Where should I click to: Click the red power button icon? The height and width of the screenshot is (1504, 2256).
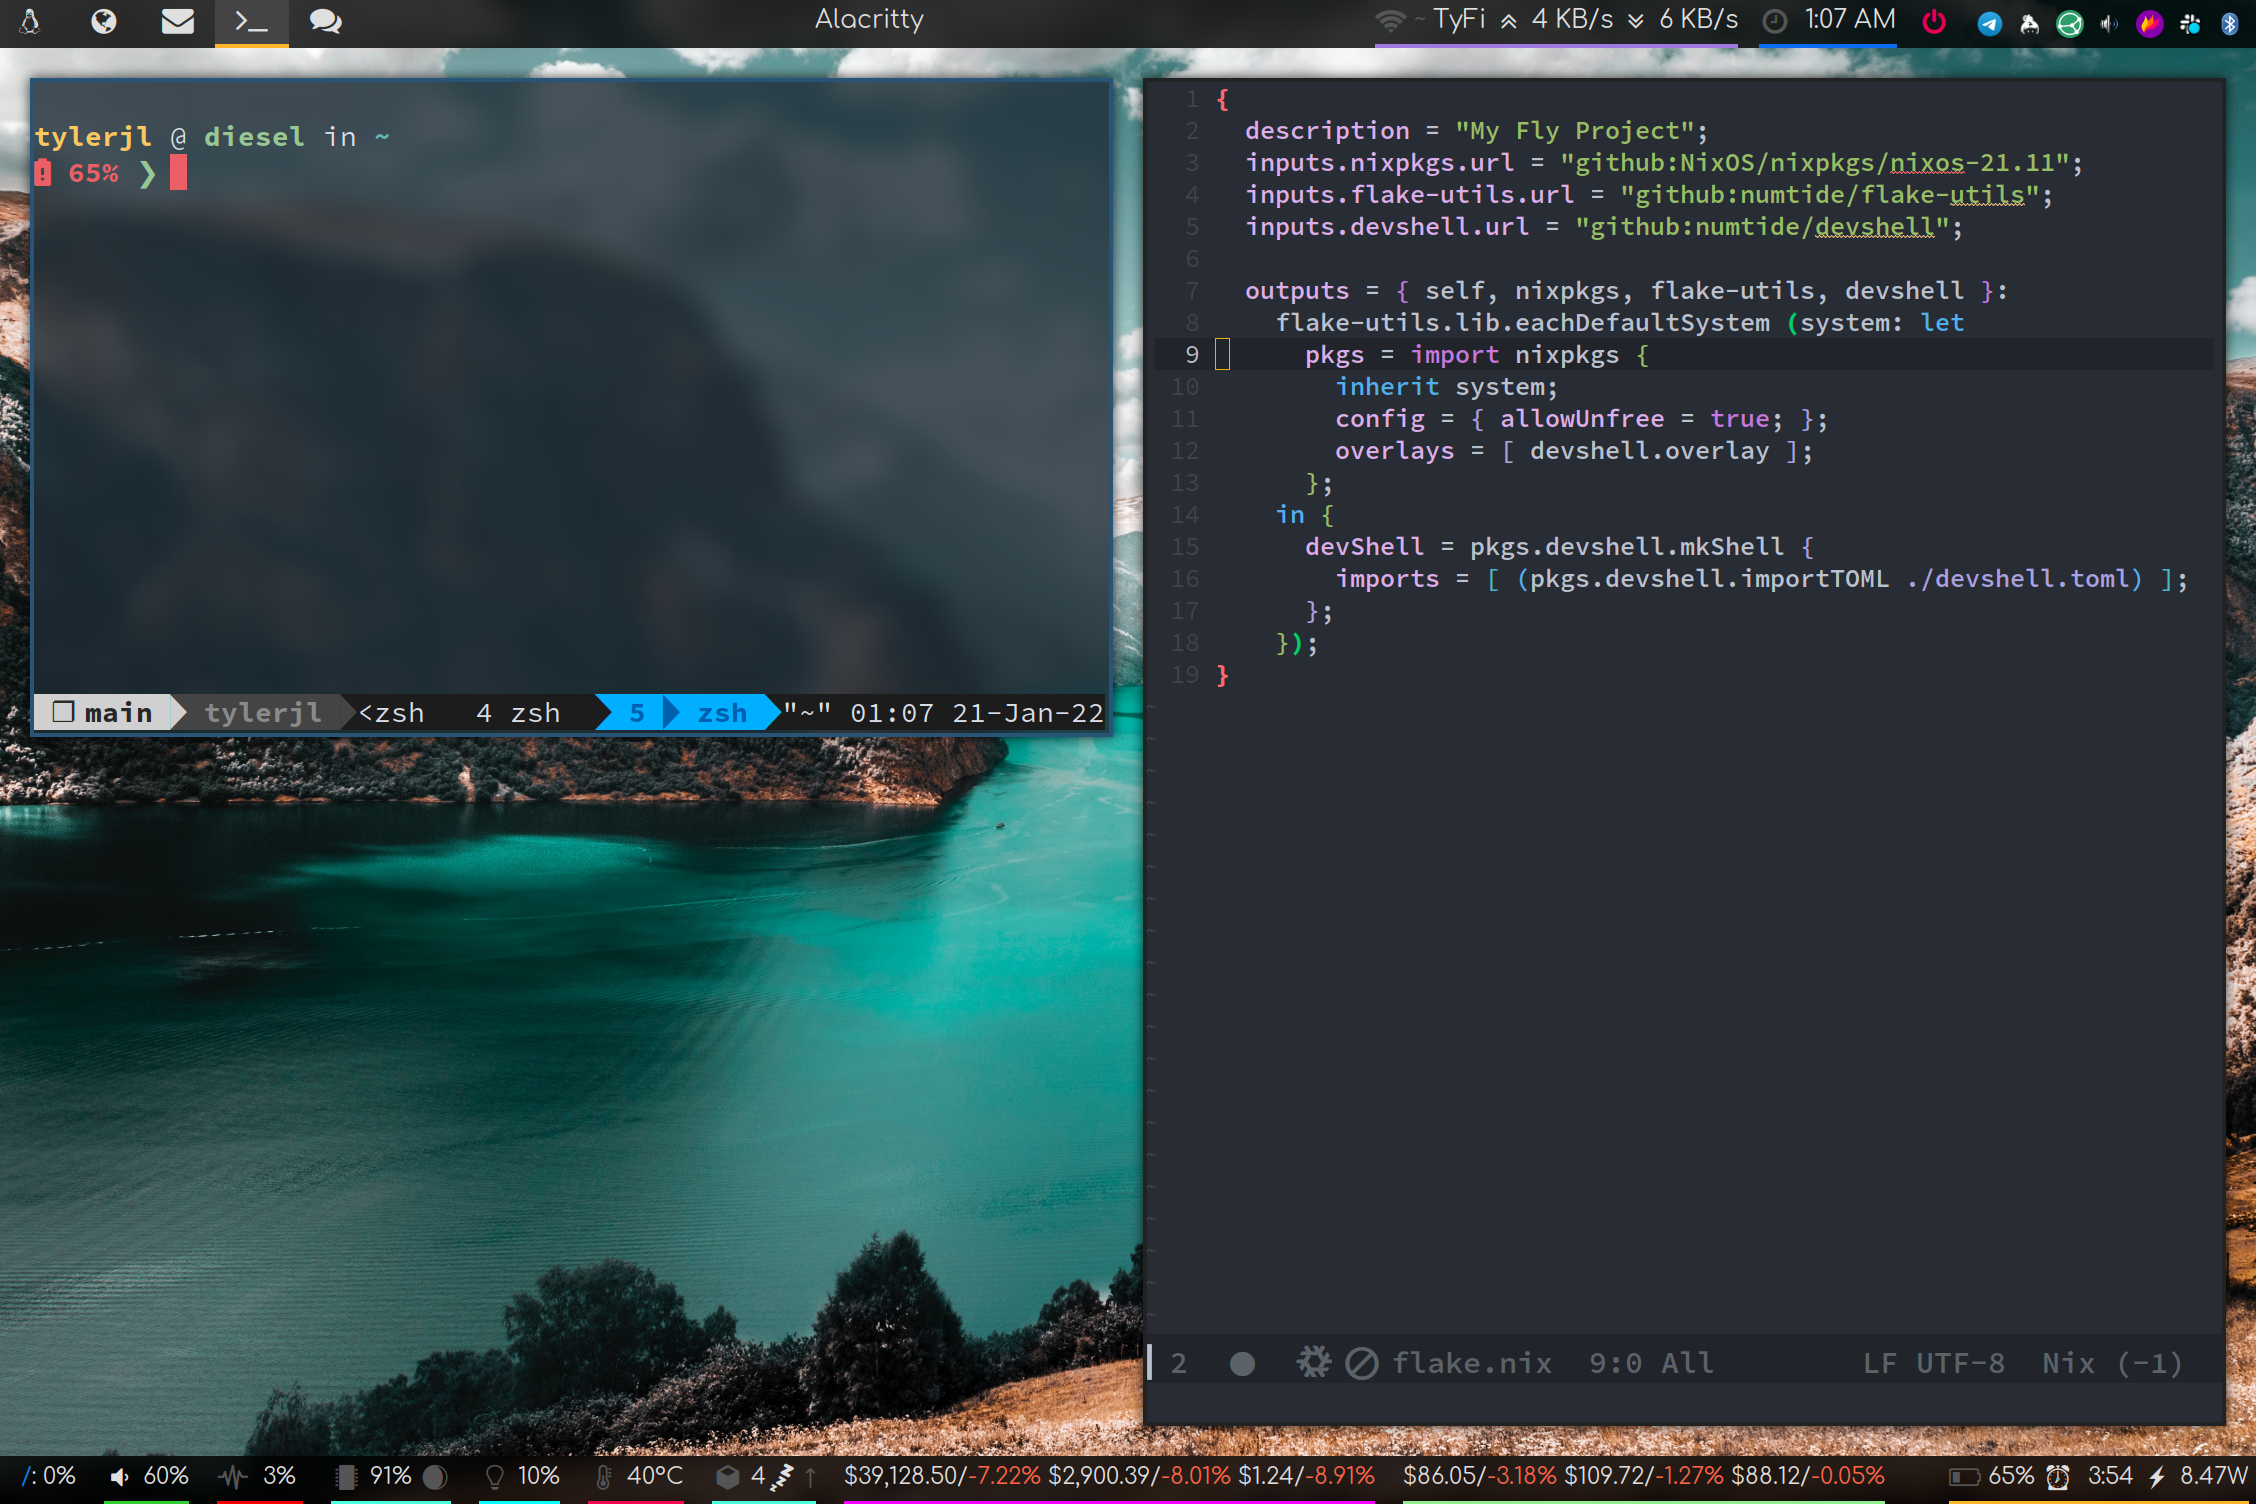tap(1934, 21)
